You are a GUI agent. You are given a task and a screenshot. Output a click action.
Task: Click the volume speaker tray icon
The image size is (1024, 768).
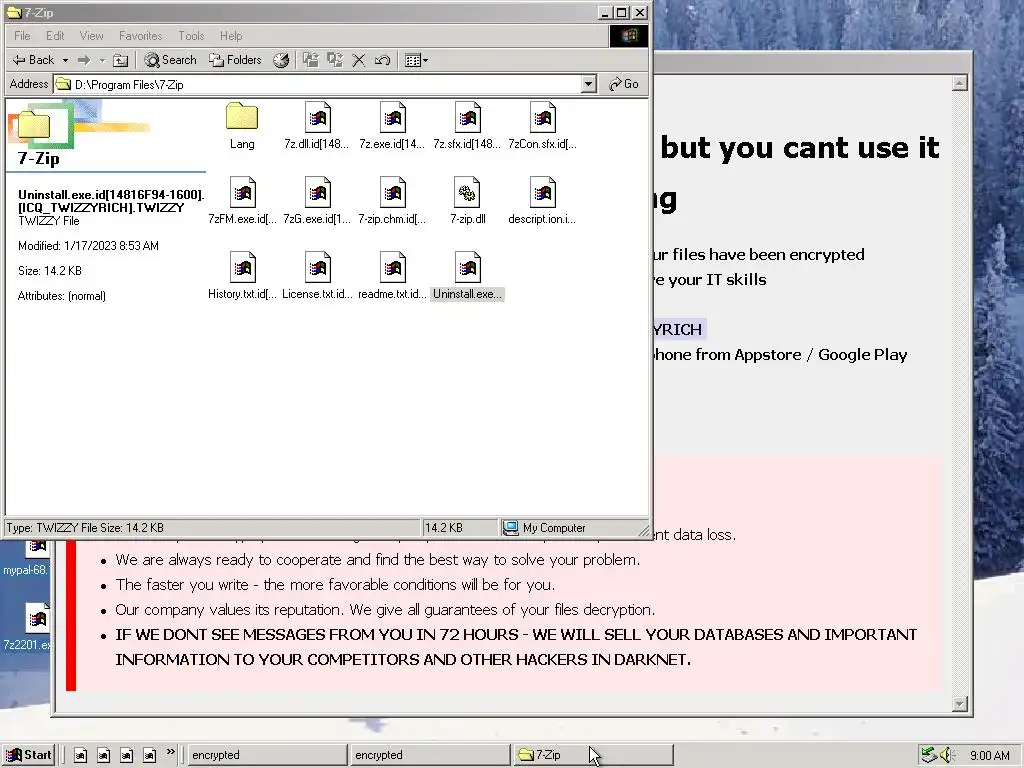pyautogui.click(x=947, y=755)
